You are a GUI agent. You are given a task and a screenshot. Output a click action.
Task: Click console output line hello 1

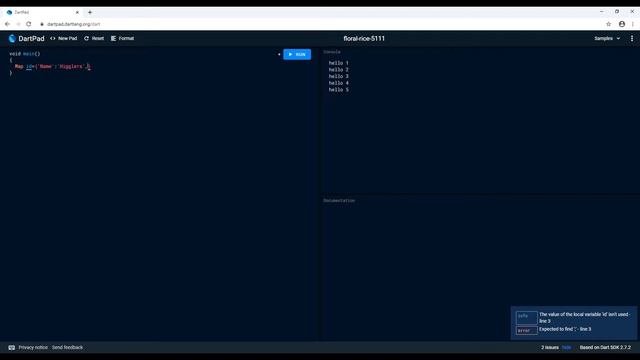click(338, 63)
